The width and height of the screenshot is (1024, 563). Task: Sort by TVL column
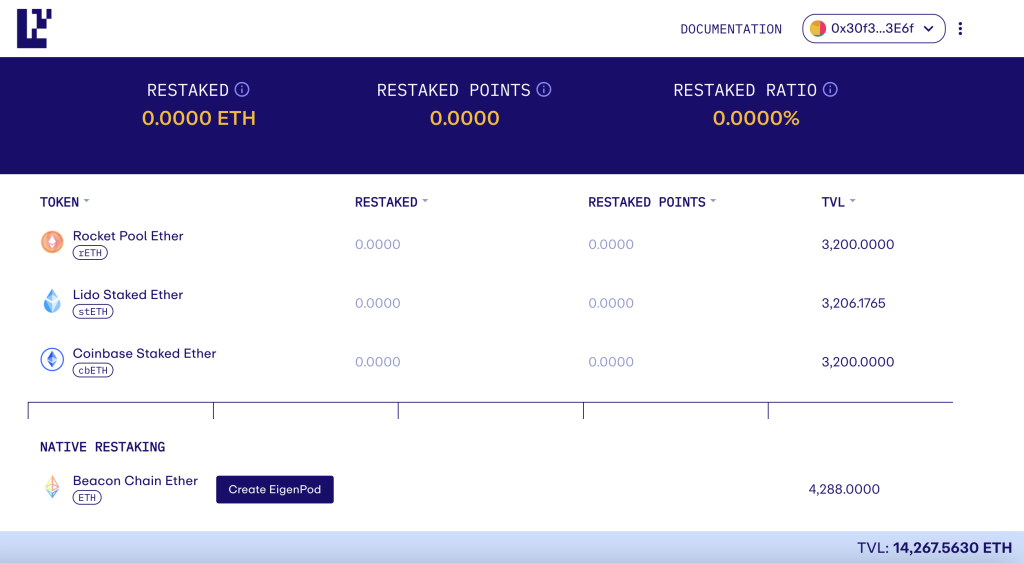[838, 202]
